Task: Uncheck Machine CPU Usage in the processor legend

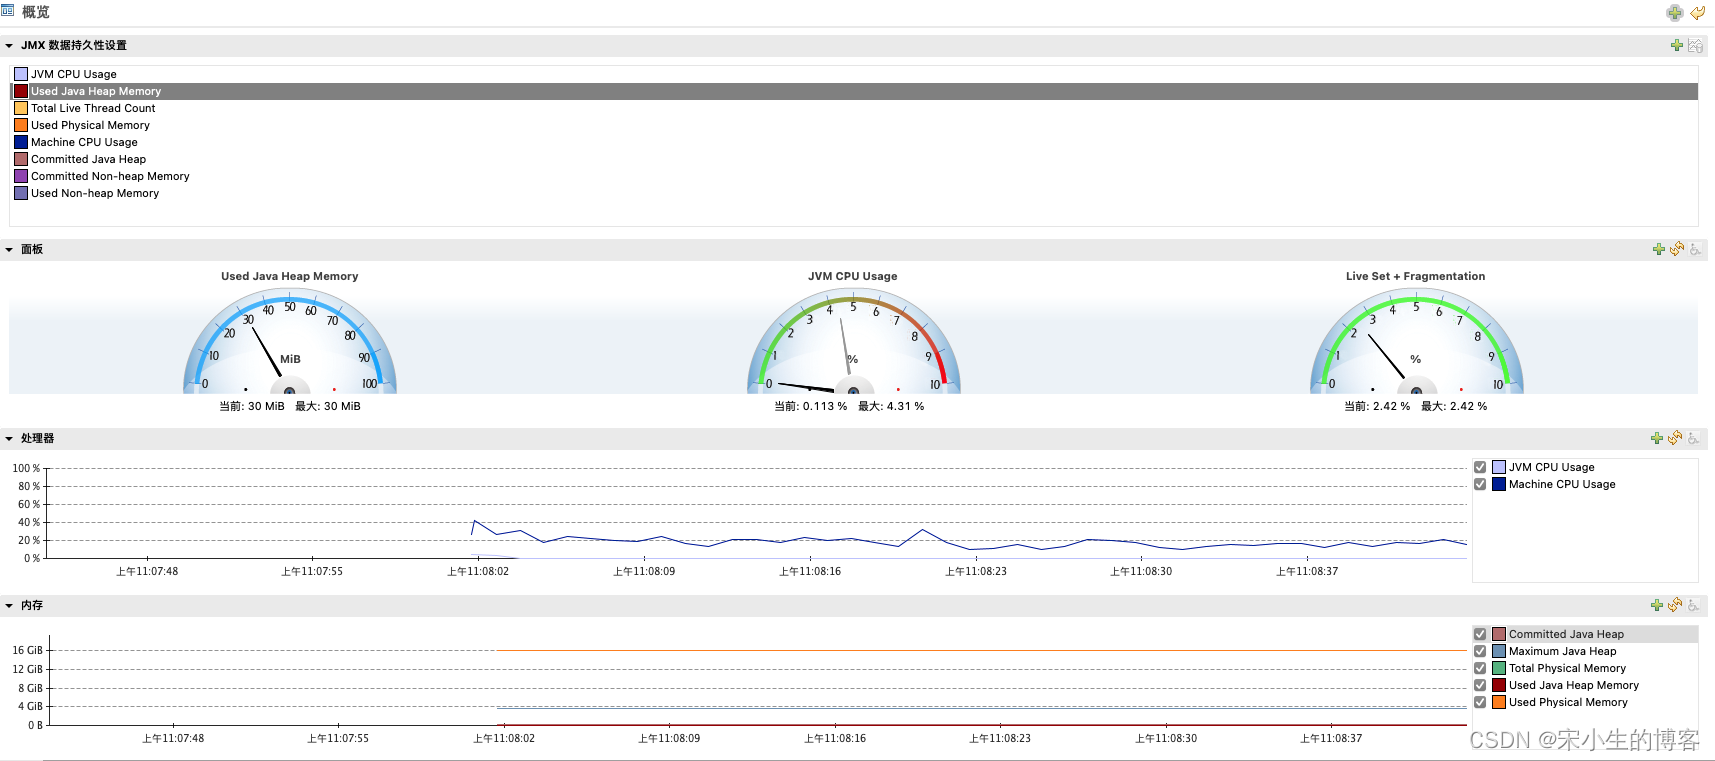Action: click(1480, 484)
